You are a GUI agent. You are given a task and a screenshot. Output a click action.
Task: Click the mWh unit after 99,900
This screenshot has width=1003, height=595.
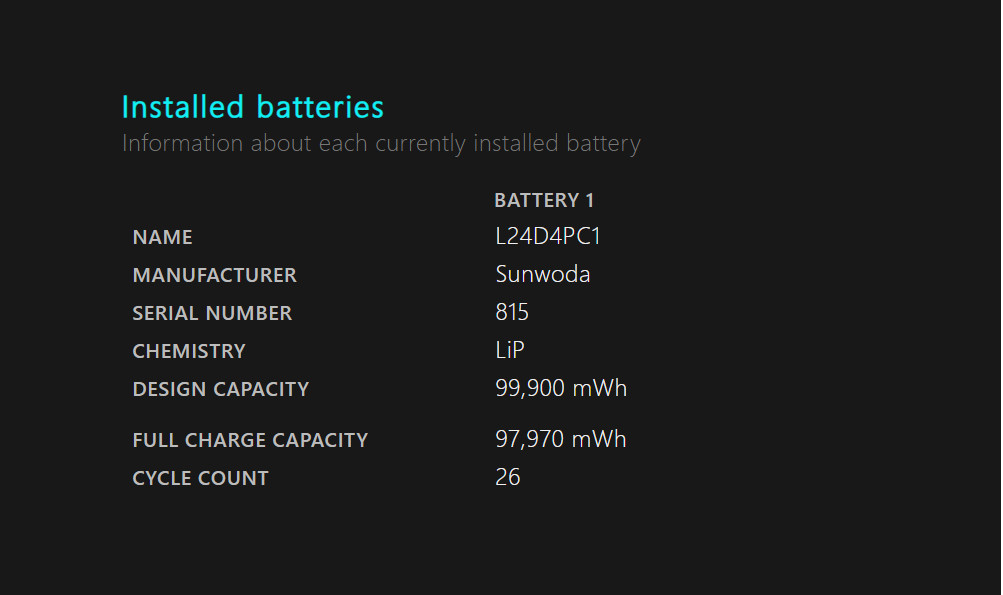coord(599,388)
